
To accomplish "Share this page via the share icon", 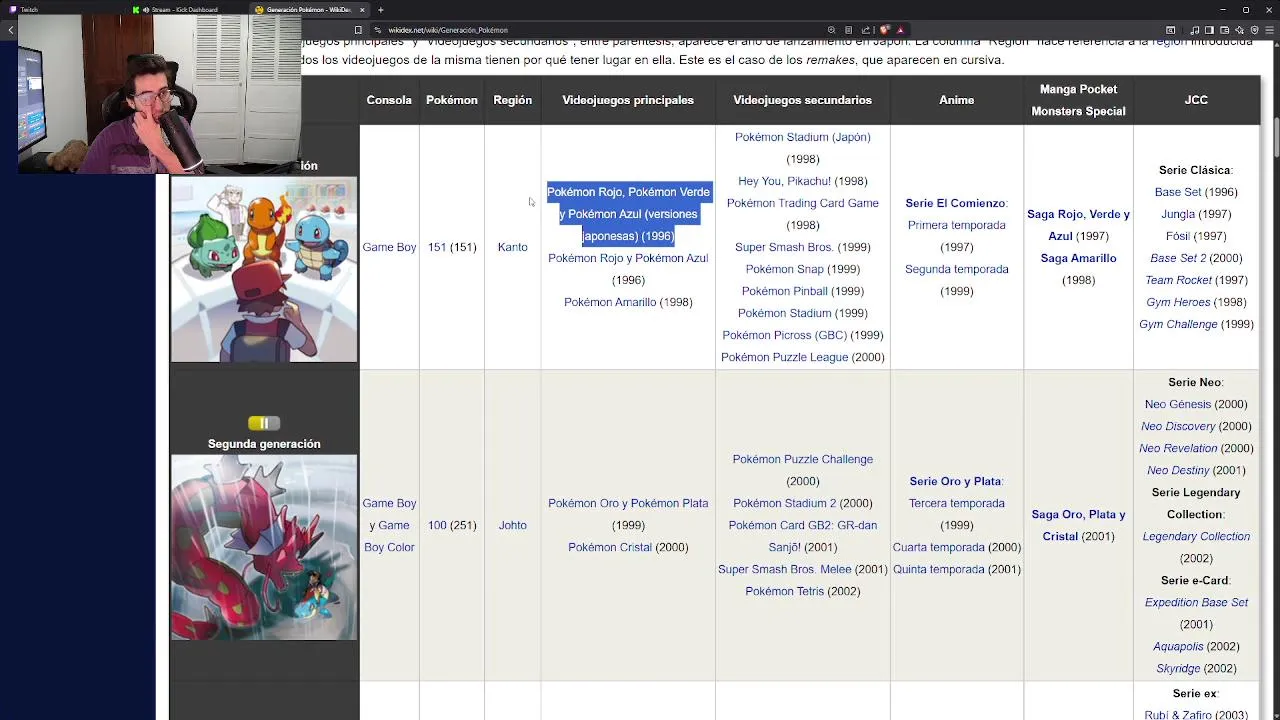I will pyautogui.click(x=865, y=30).
